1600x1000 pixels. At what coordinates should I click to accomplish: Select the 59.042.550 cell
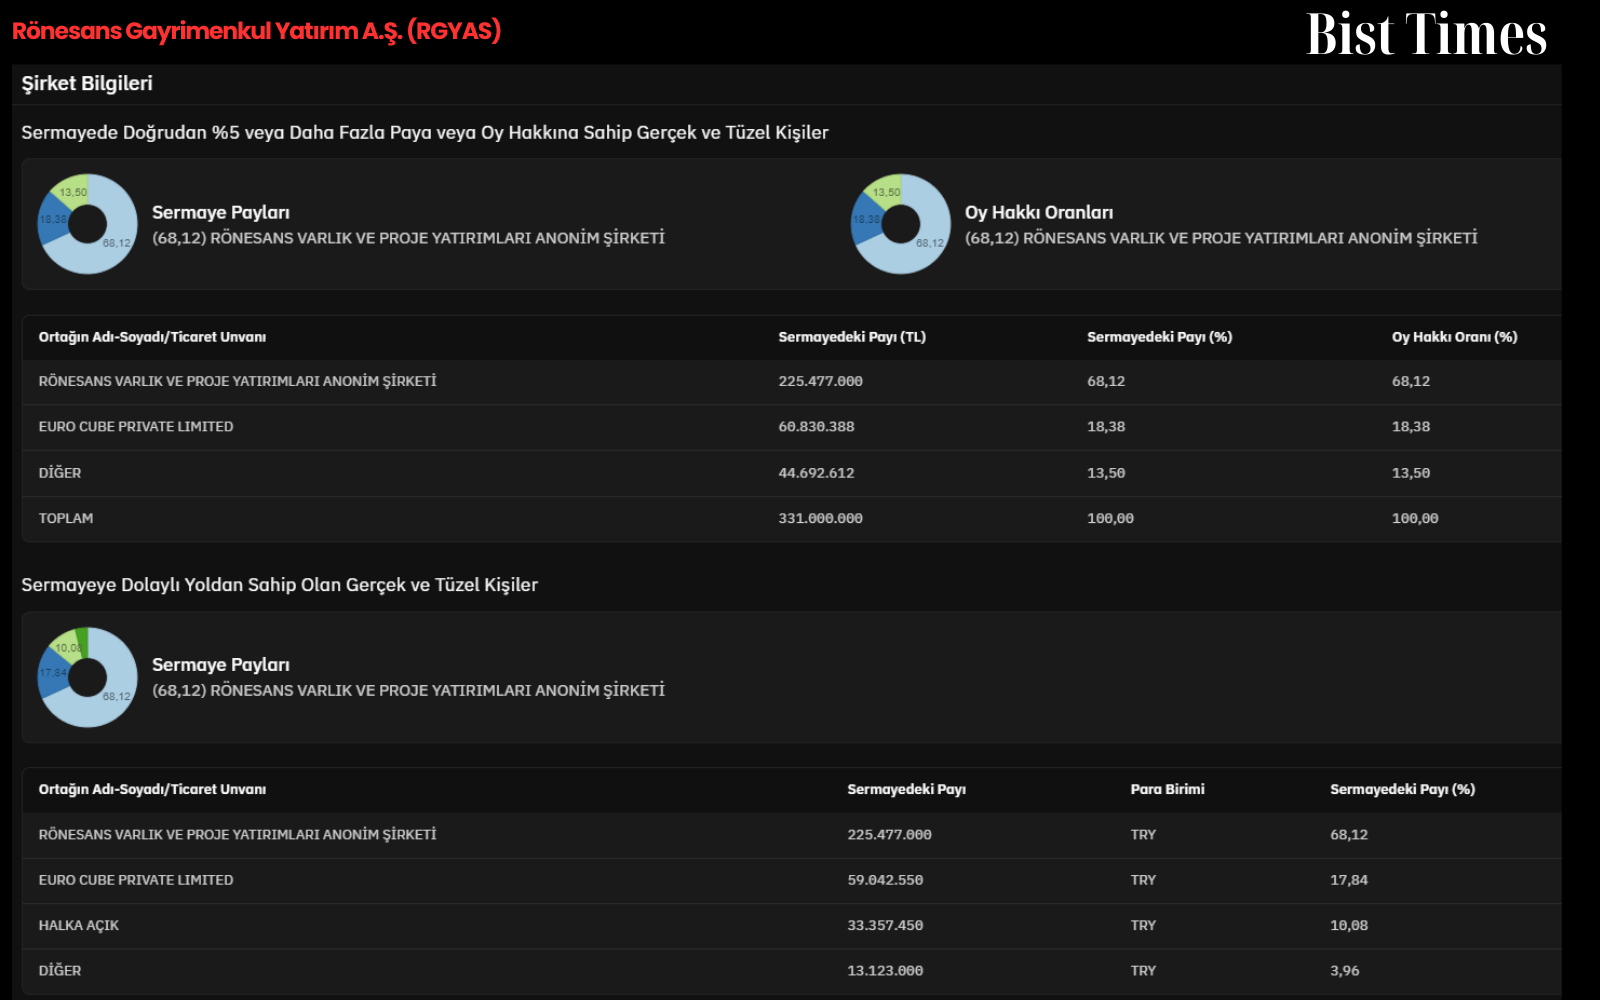[885, 880]
